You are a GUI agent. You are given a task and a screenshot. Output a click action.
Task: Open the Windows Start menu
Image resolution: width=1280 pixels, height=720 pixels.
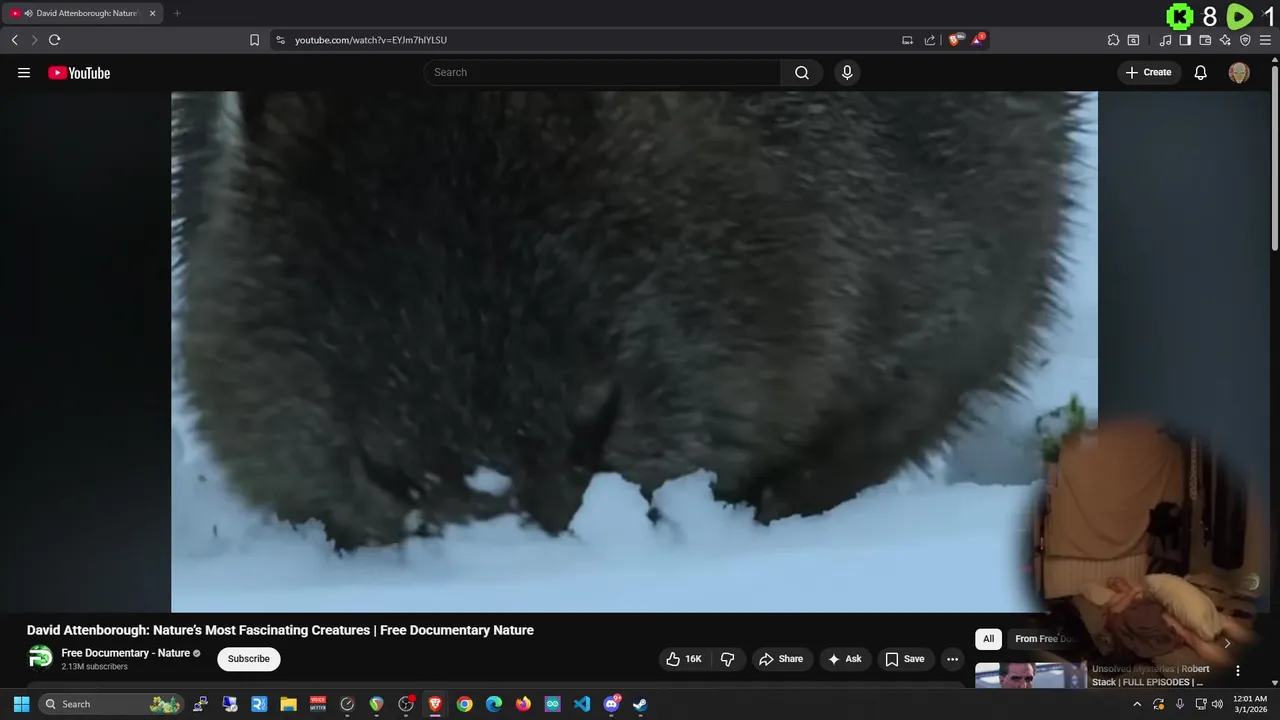[x=21, y=704]
